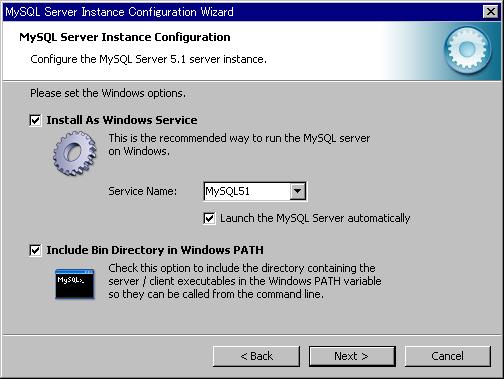Click 'Configure the MySQL Server 5.1 server instance.' text
Screen dimensions: 504x379
148,59
